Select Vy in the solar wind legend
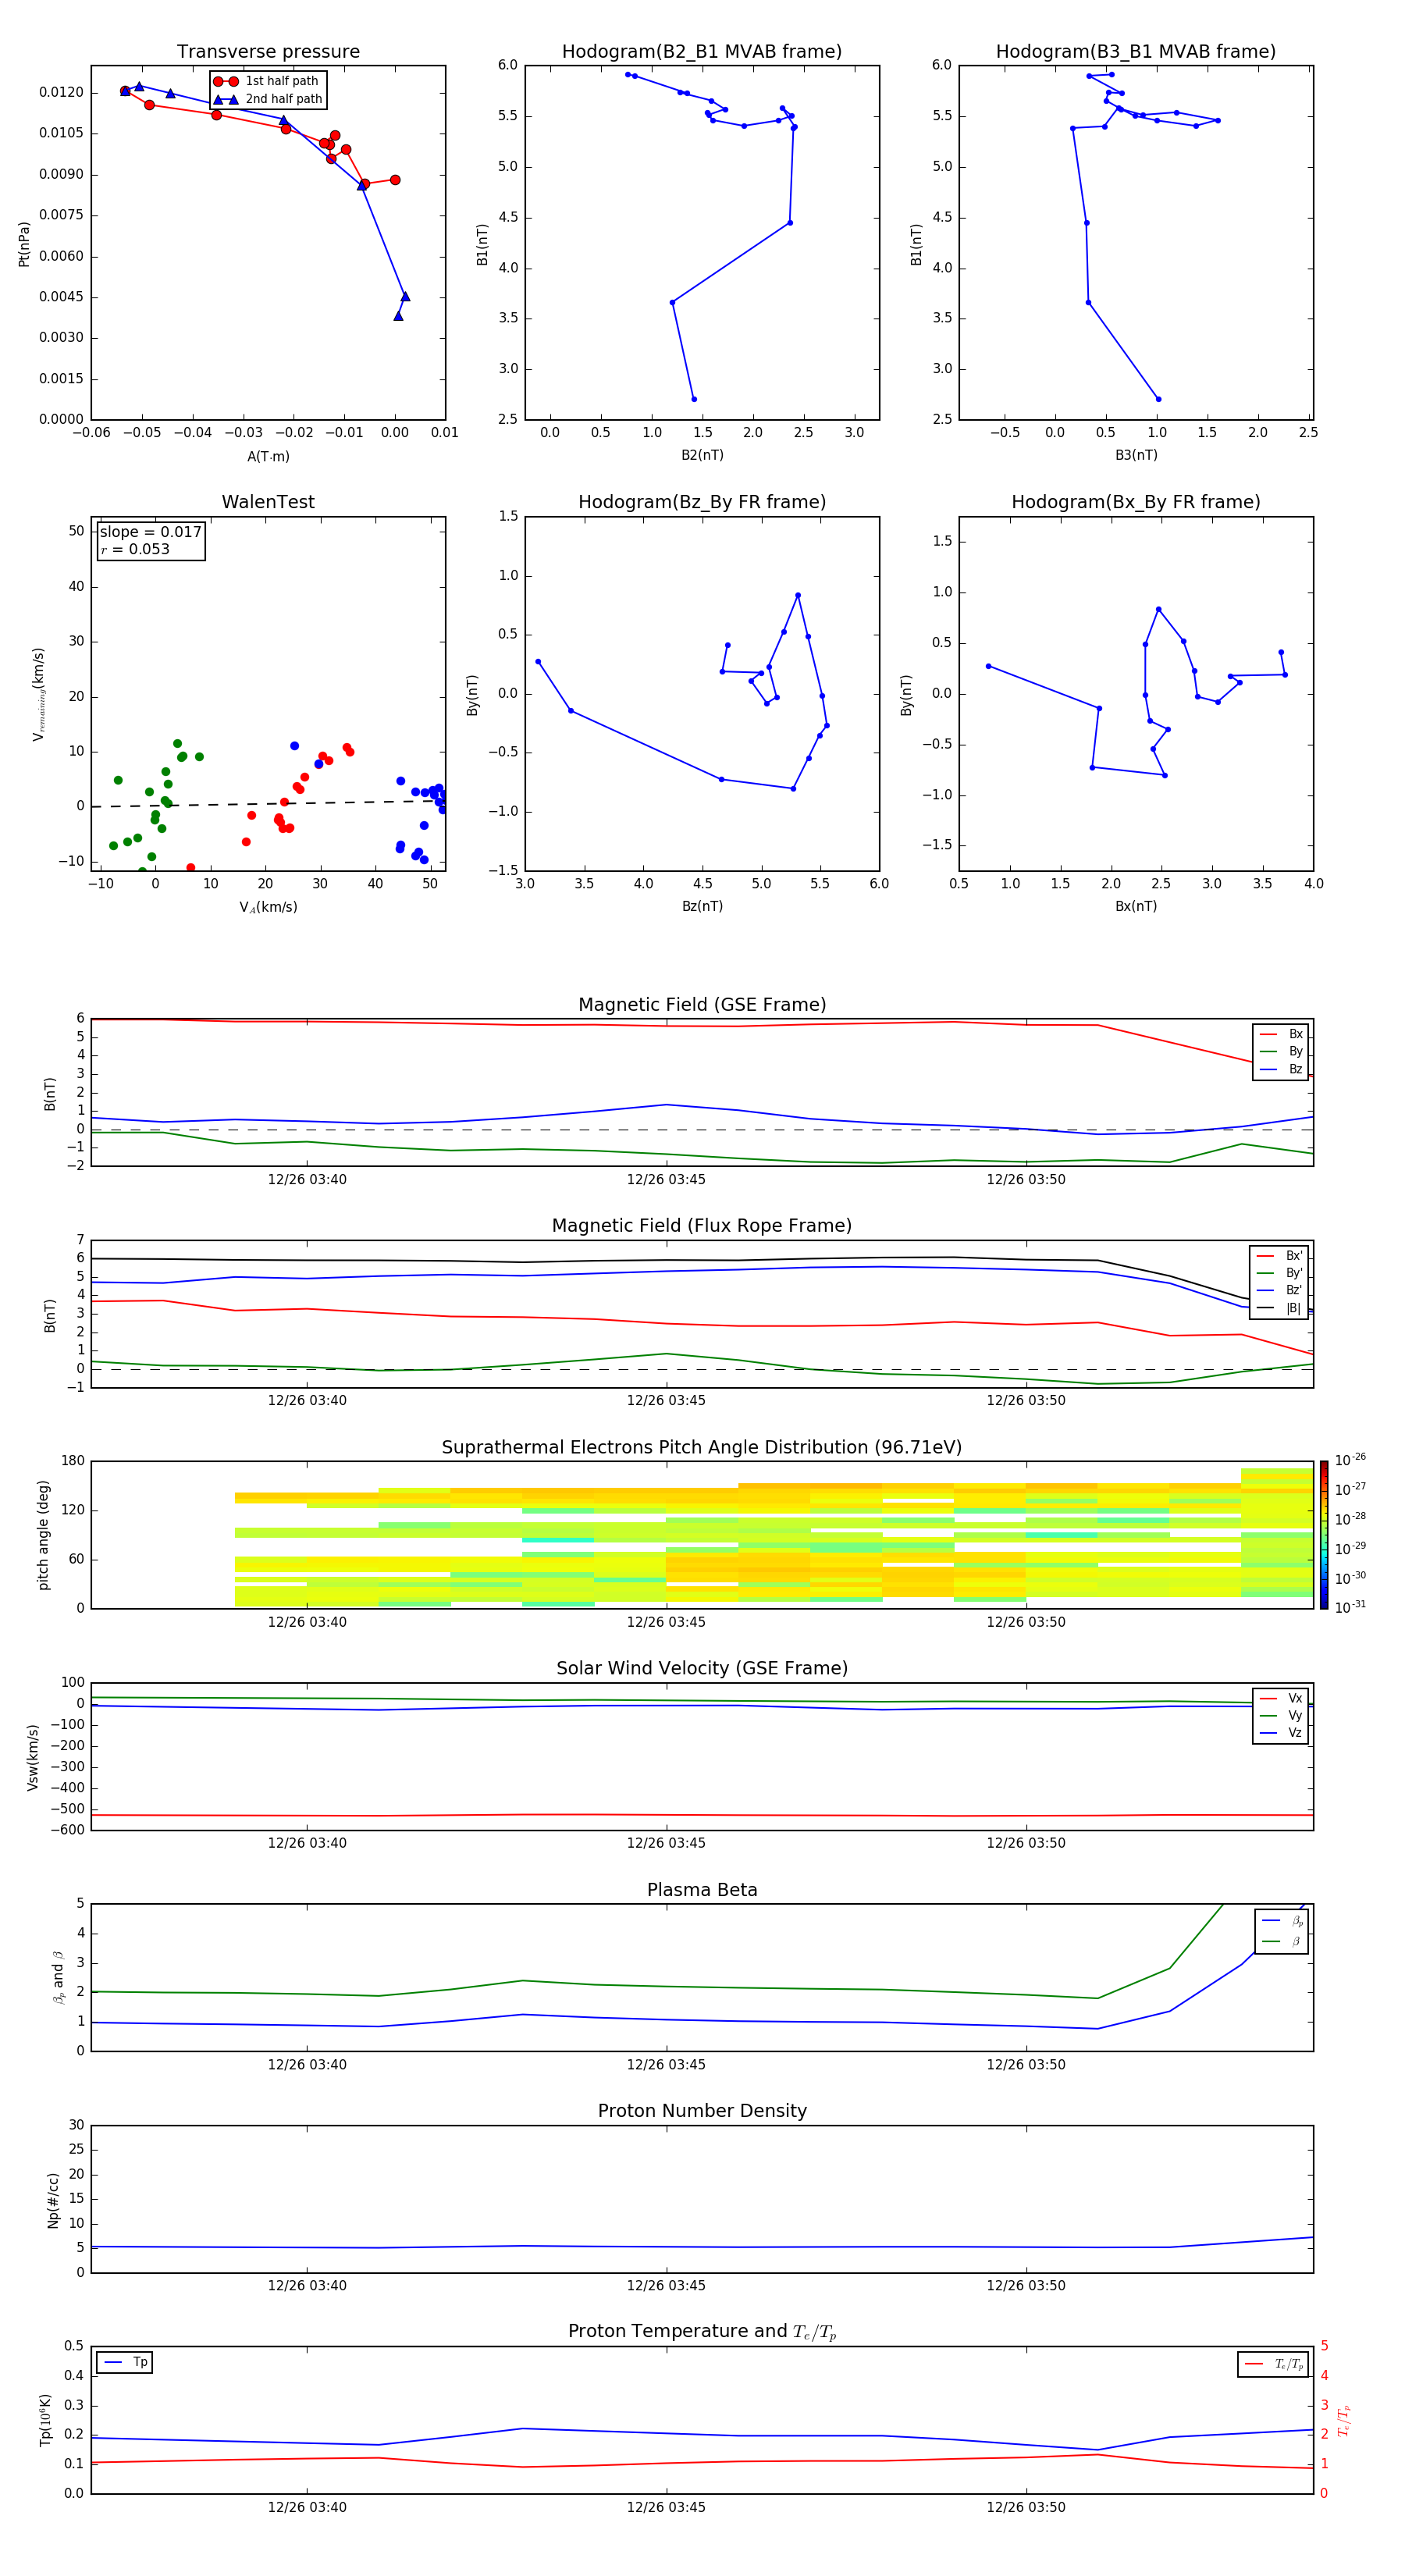 point(1281,1715)
